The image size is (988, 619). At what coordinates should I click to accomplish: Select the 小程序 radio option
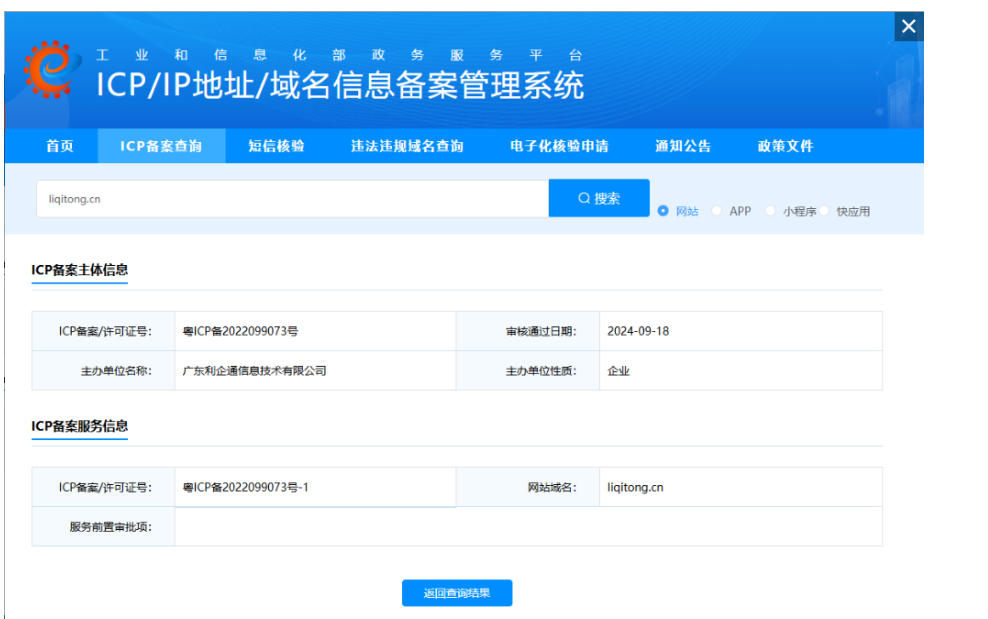coord(770,211)
